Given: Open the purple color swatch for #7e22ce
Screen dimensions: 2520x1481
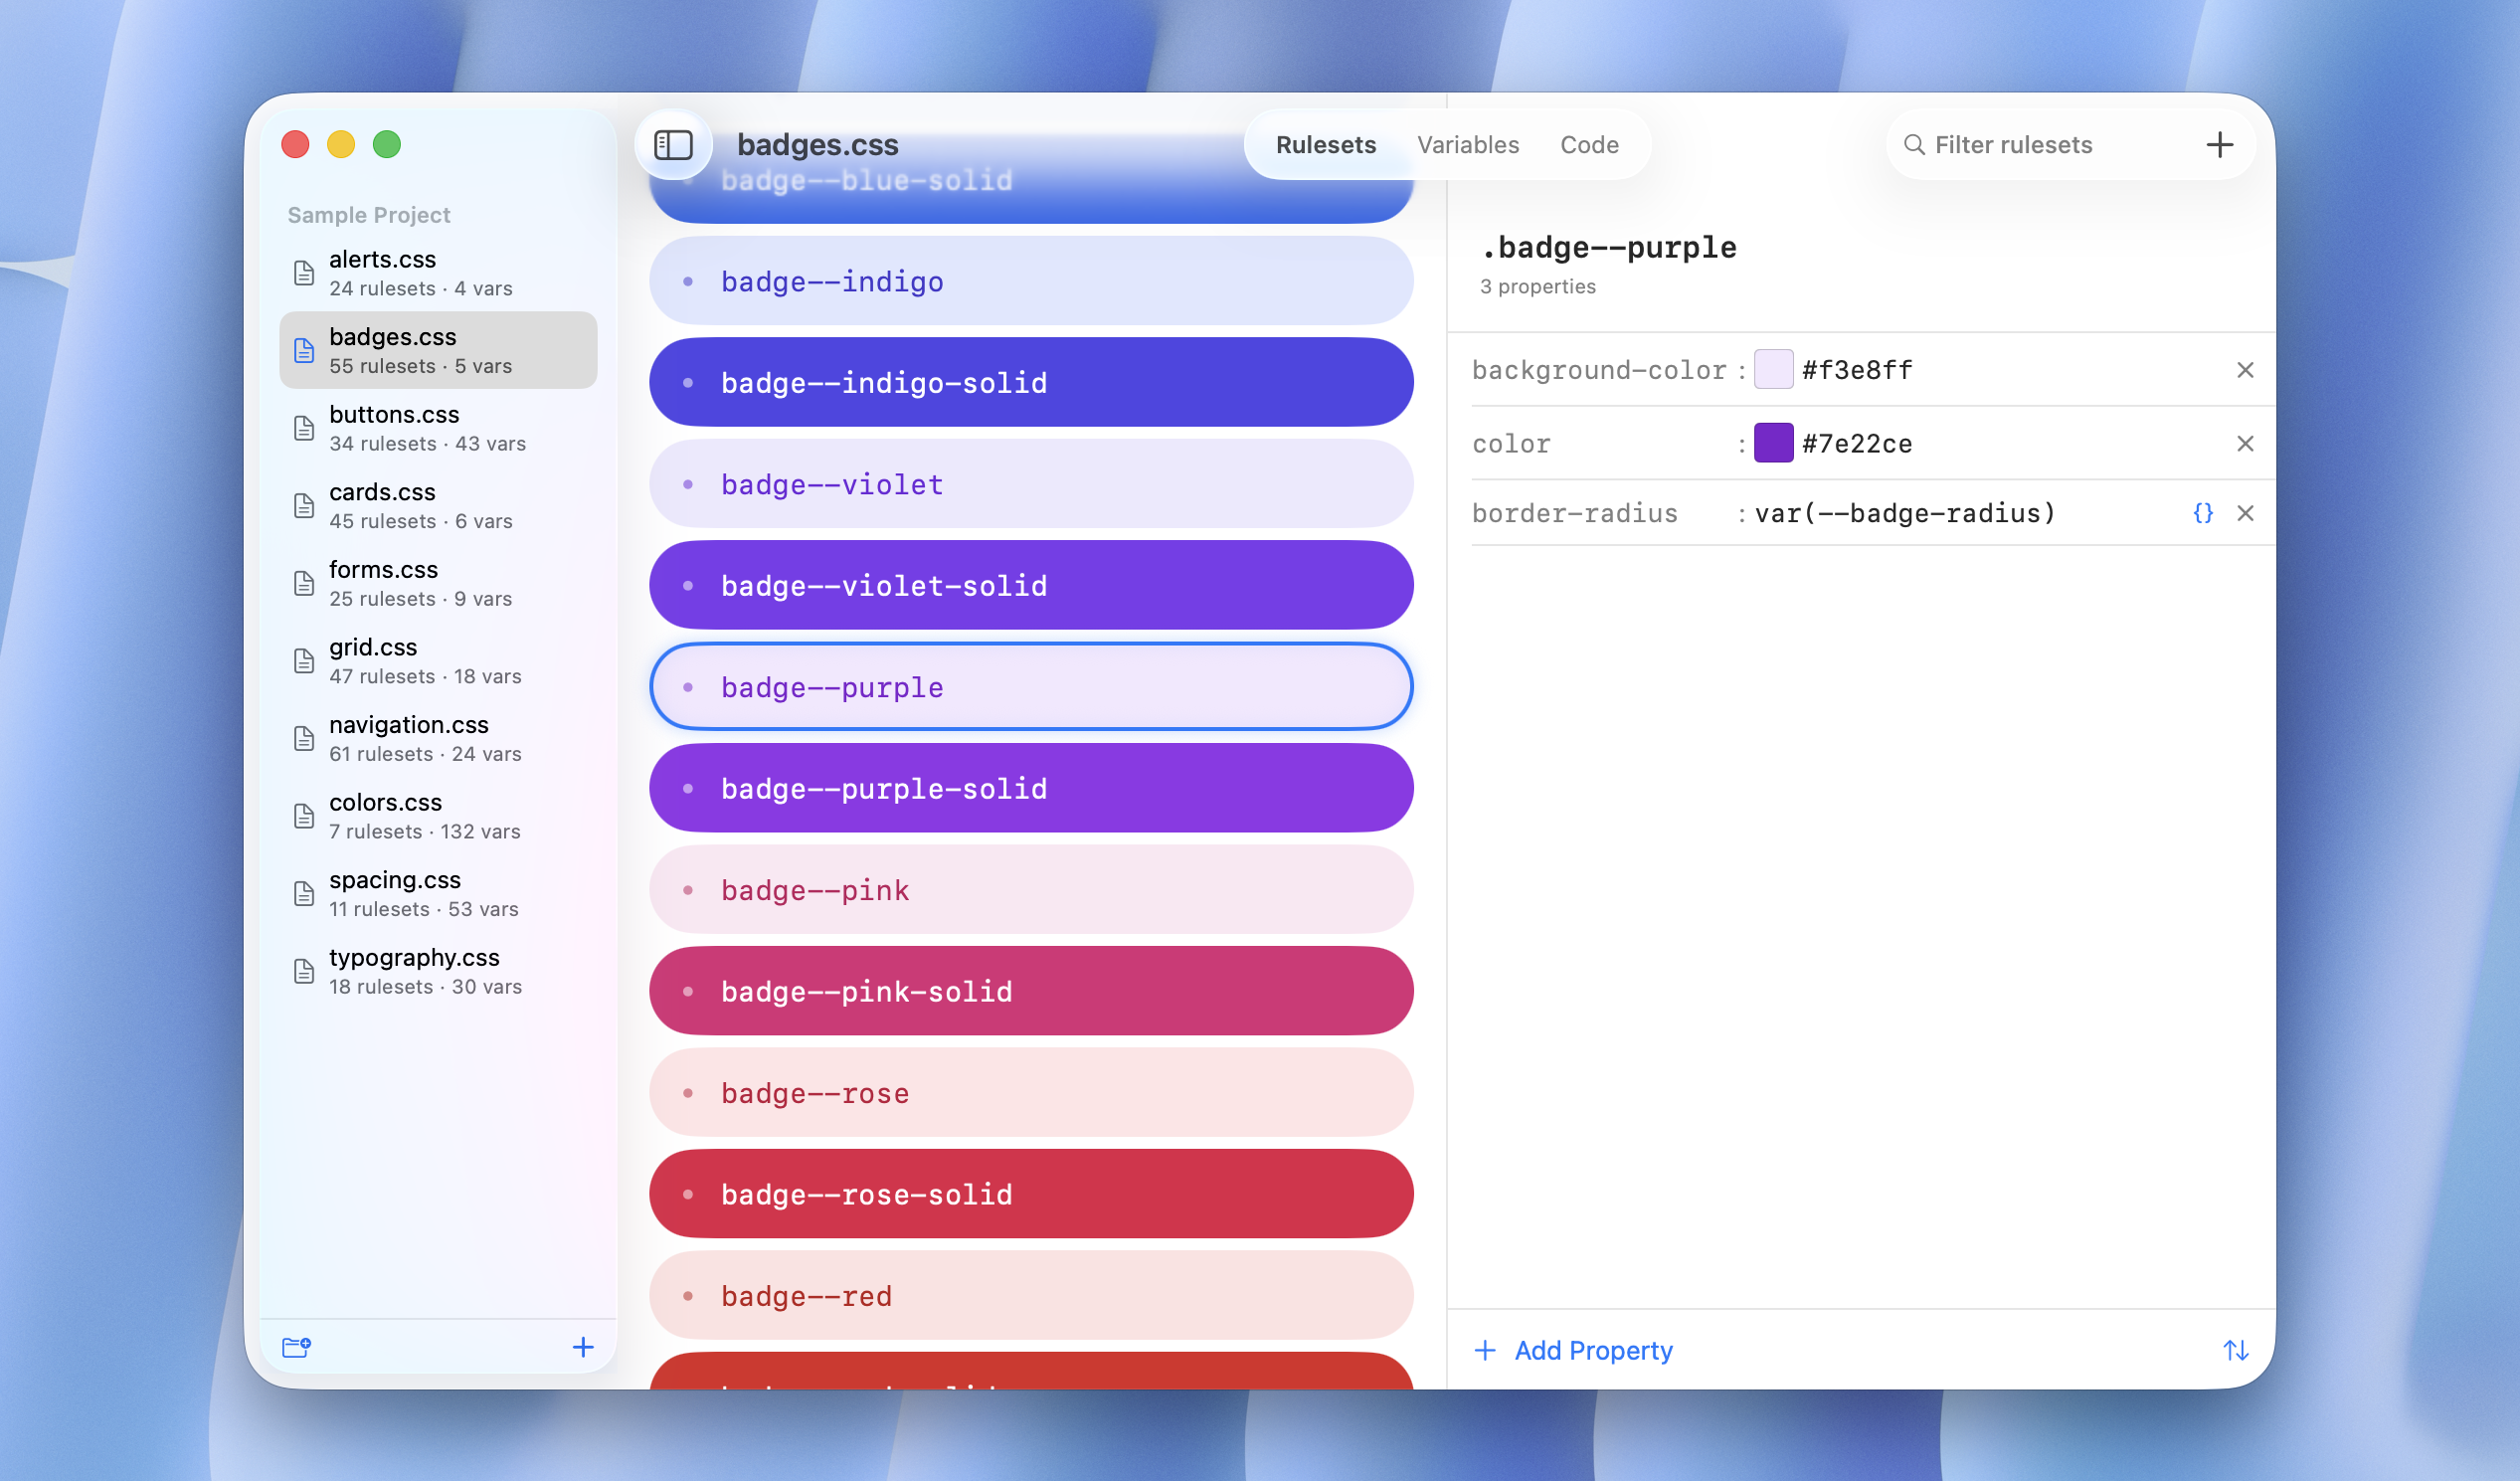Looking at the screenshot, I should [1773, 443].
